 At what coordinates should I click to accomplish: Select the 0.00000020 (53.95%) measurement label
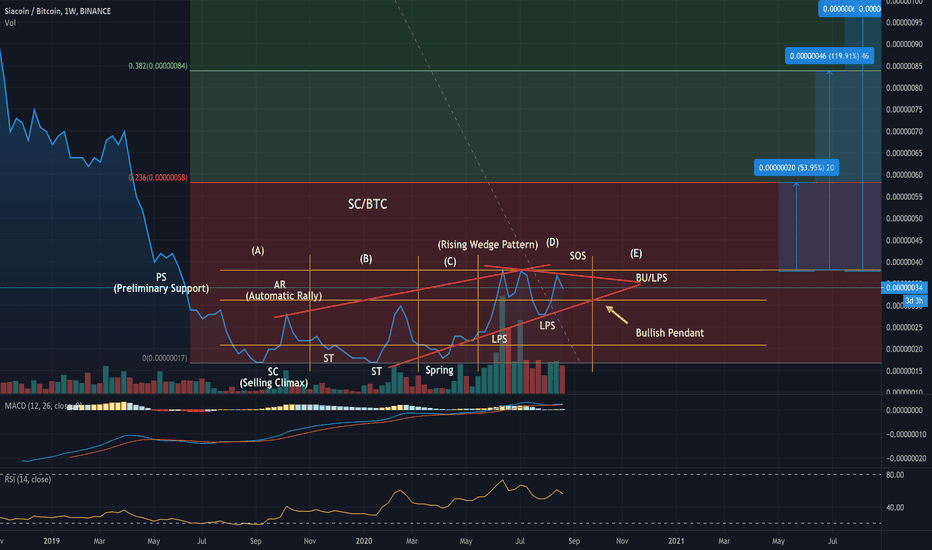[x=796, y=168]
